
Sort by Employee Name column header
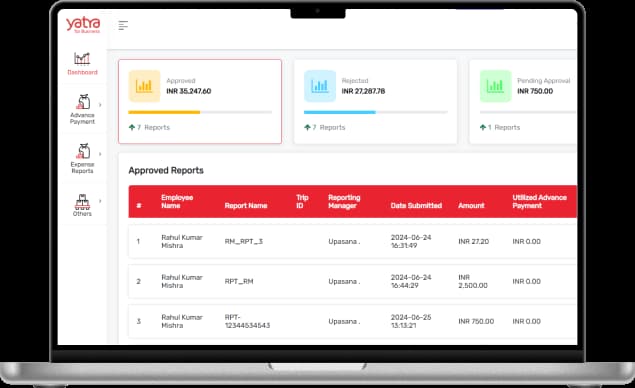point(177,202)
